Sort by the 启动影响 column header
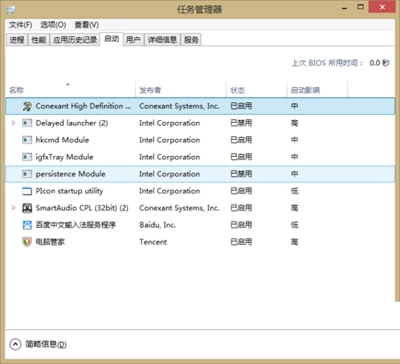The width and height of the screenshot is (400, 364). 317,90
